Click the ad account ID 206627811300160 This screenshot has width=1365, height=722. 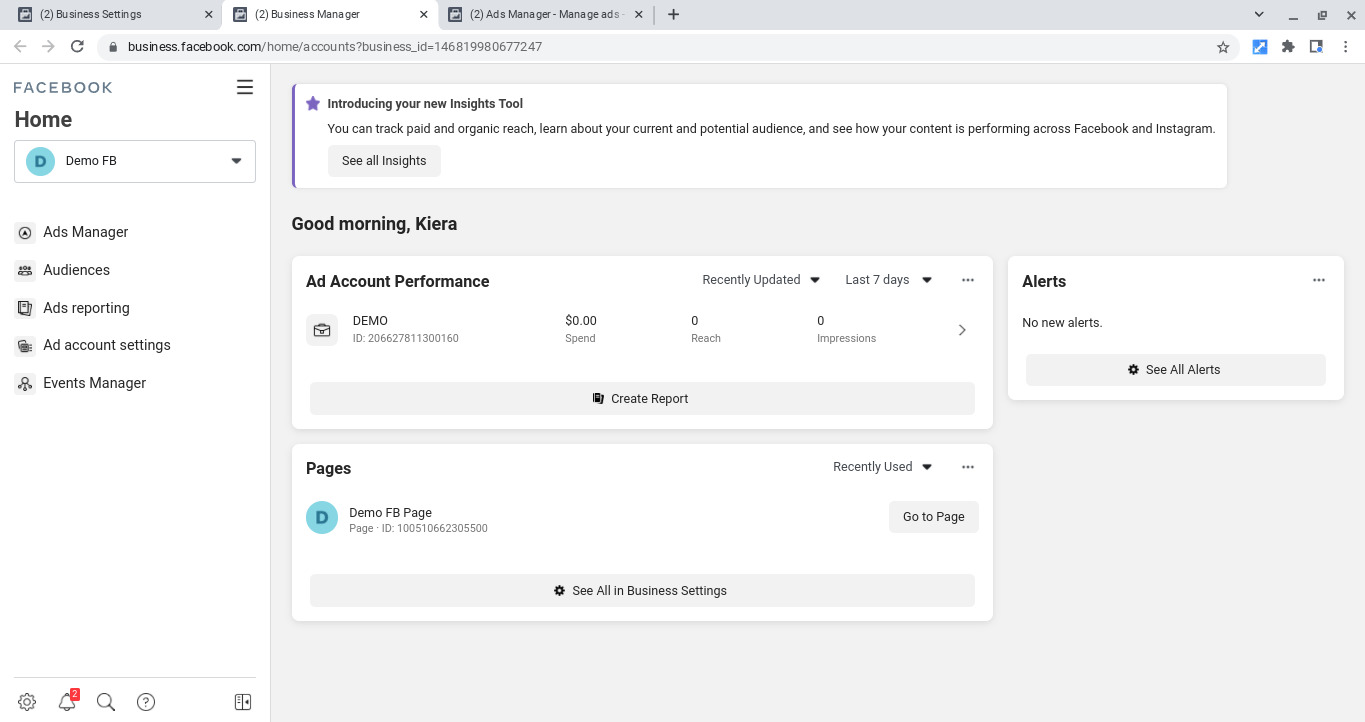pos(406,338)
